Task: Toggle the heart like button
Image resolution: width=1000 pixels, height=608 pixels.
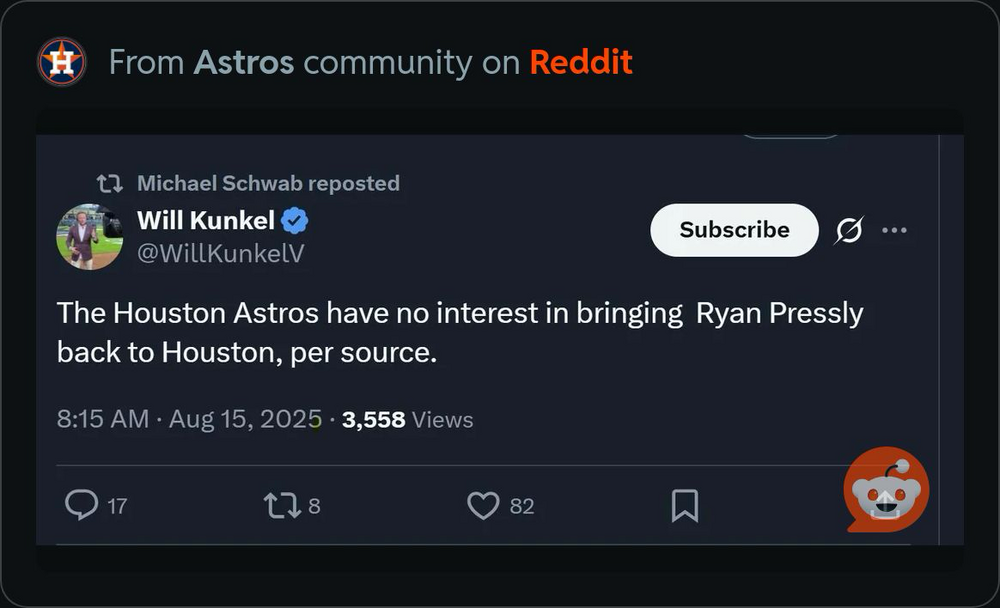Action: [483, 505]
